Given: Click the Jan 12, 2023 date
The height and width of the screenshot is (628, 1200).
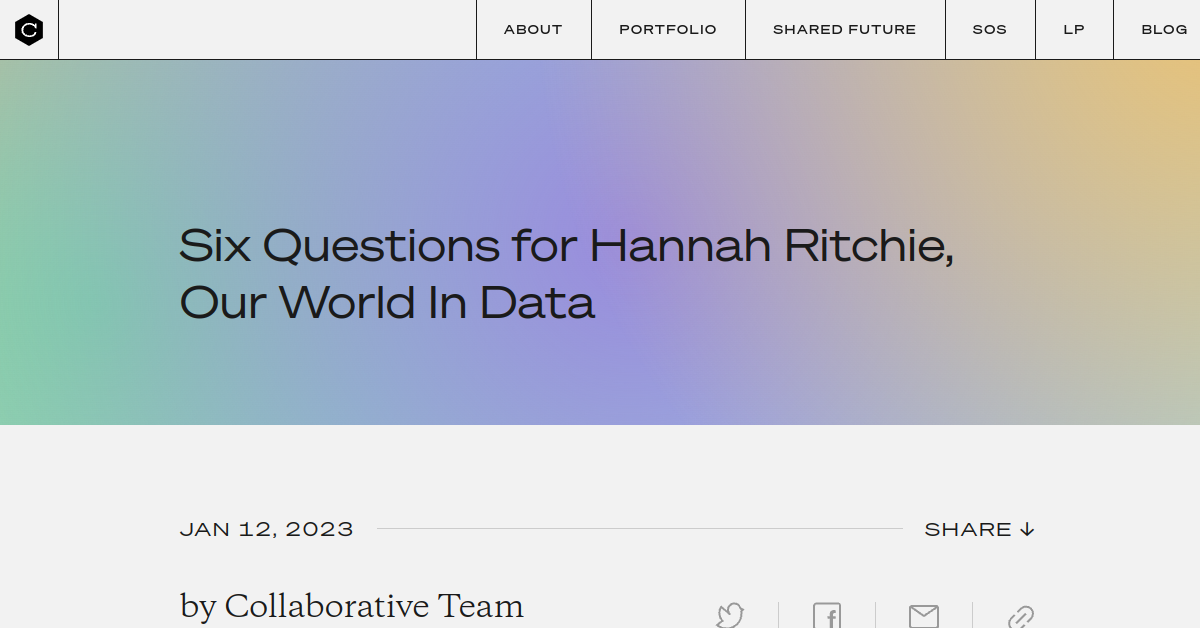Looking at the screenshot, I should [267, 529].
